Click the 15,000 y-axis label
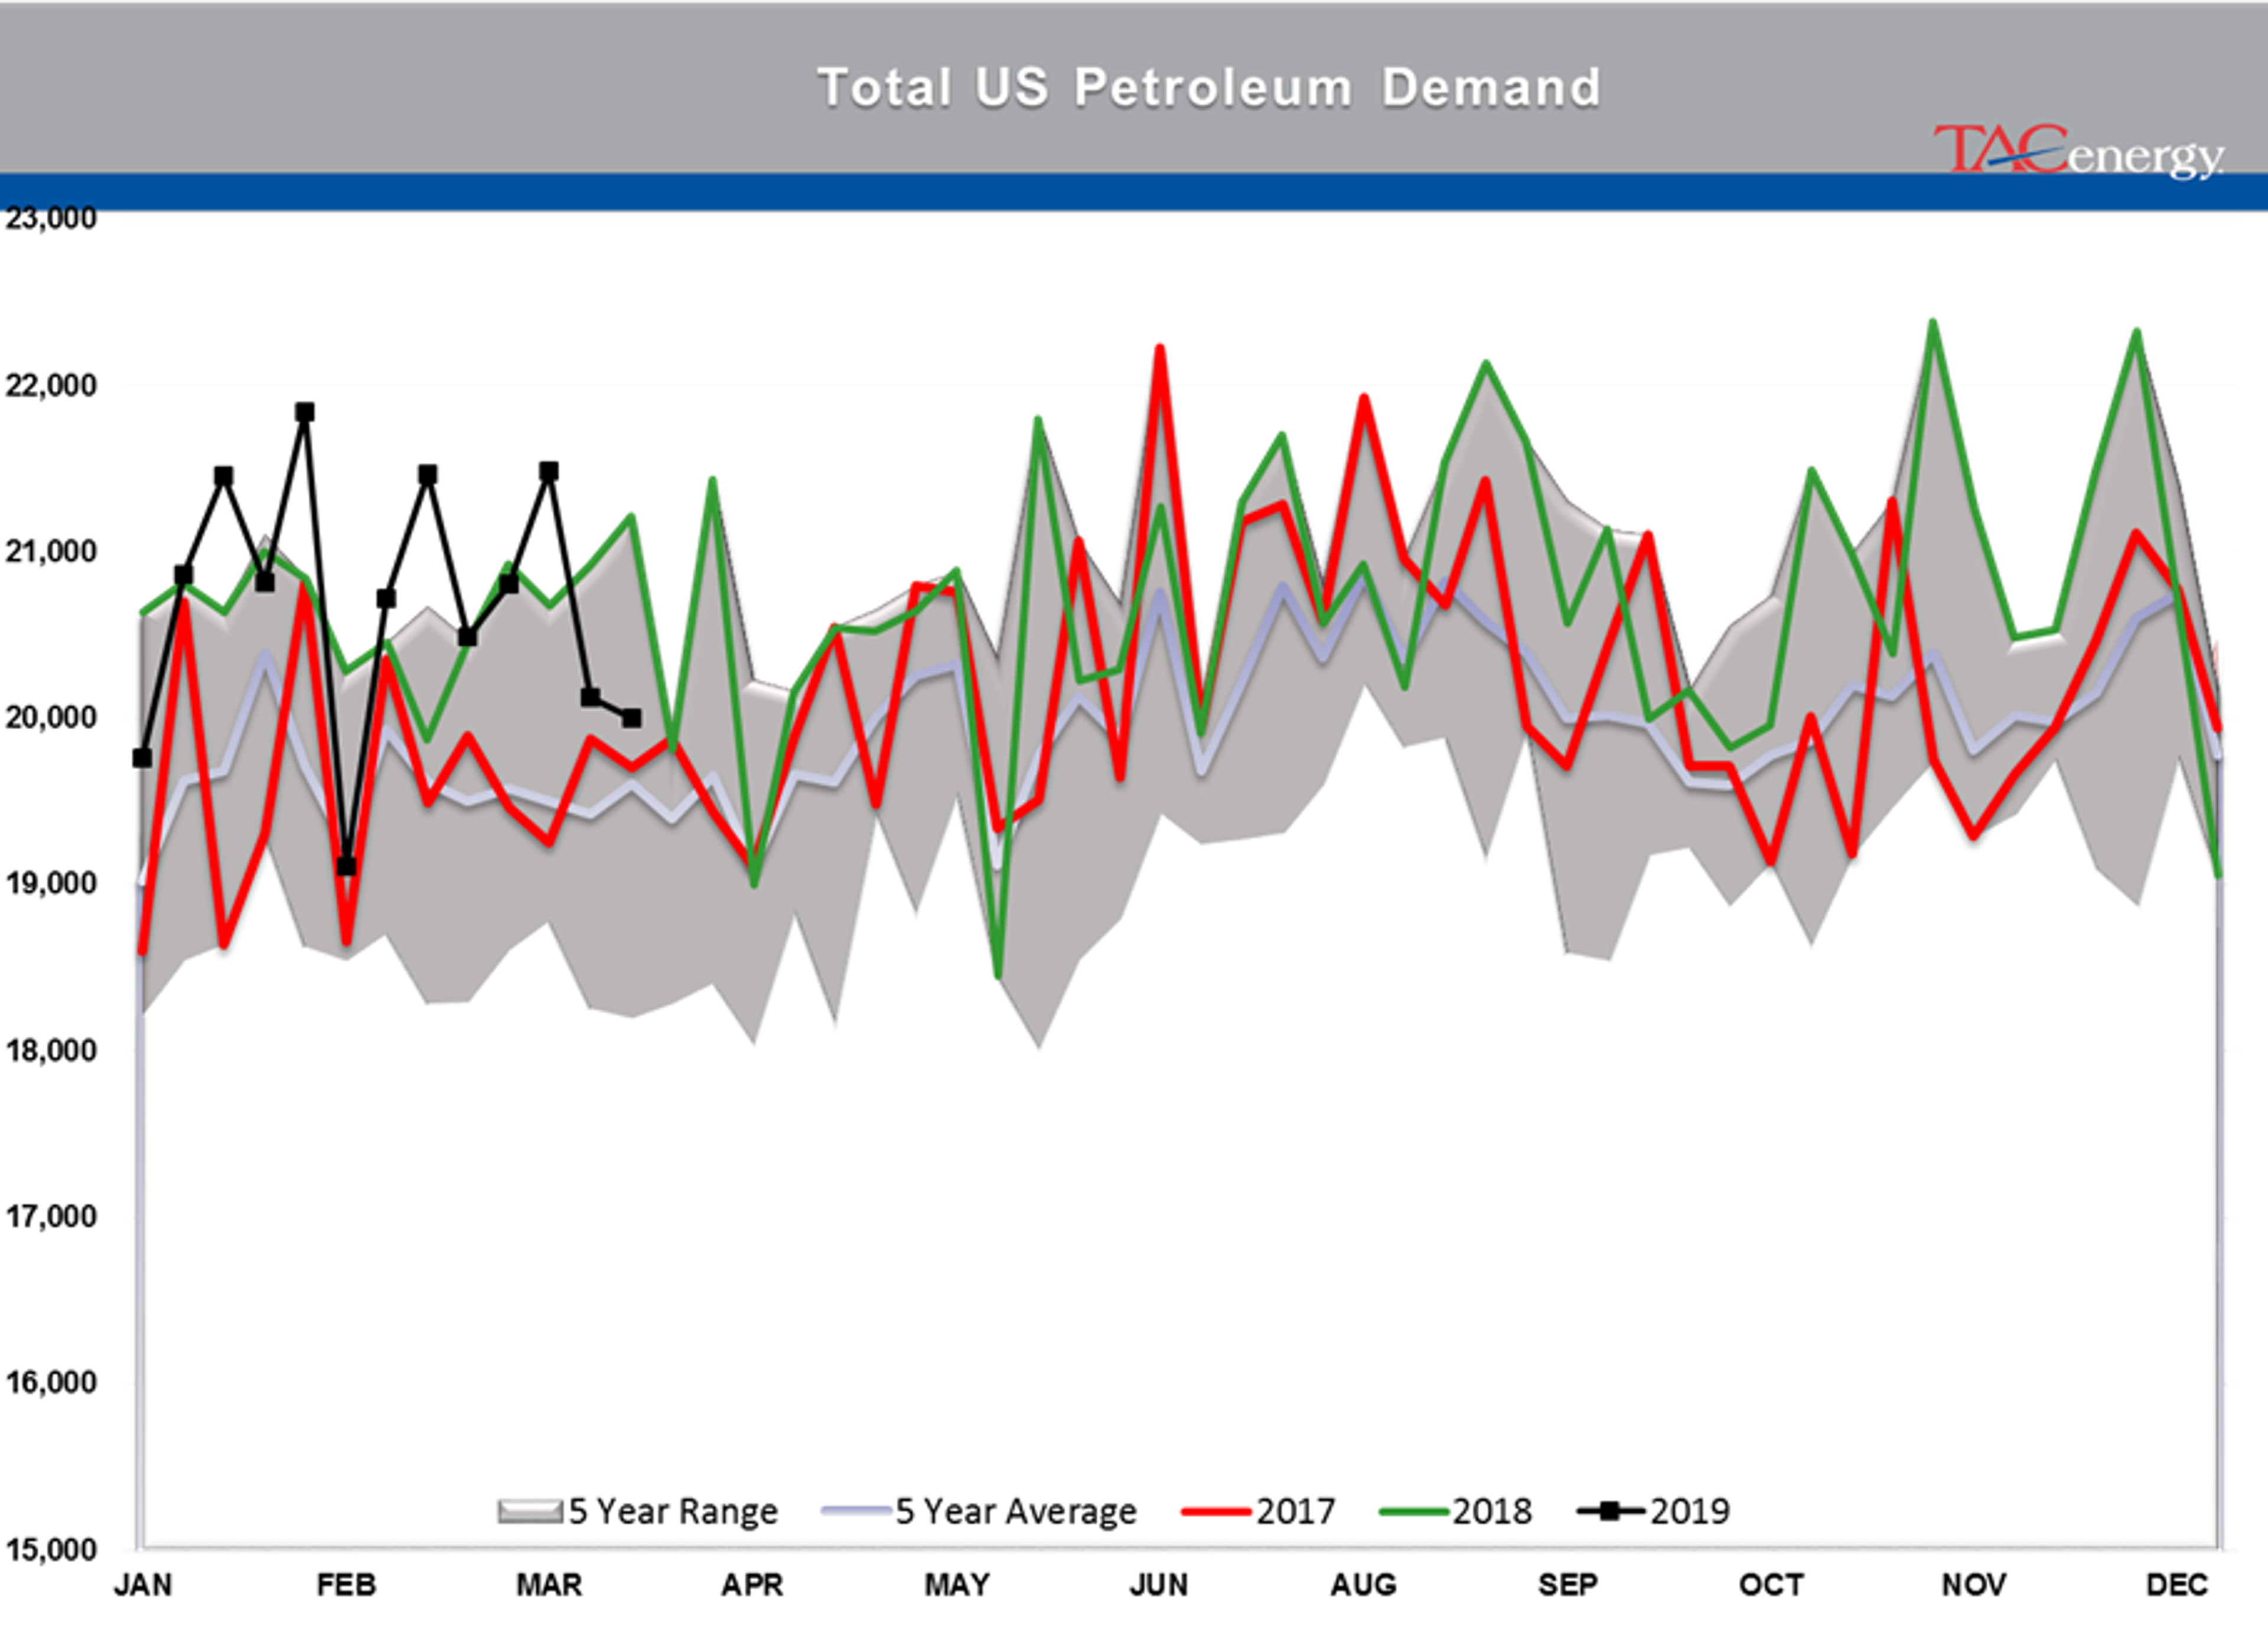The image size is (2268, 1643). 51,1550
